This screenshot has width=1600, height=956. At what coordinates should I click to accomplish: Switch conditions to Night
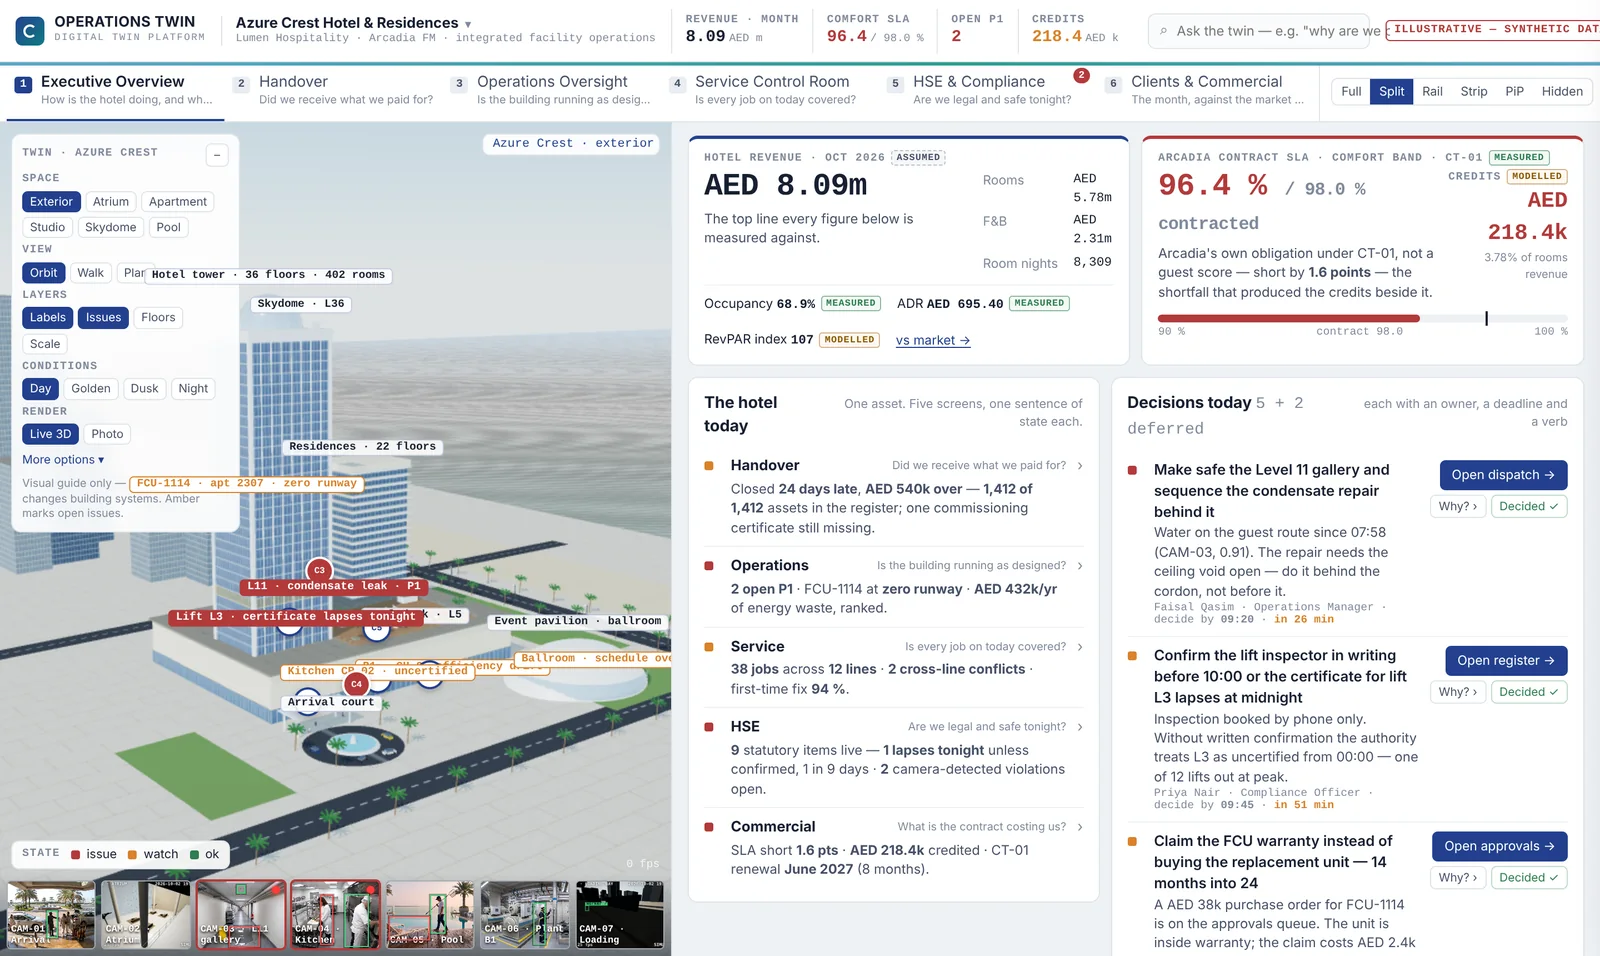[193, 389]
